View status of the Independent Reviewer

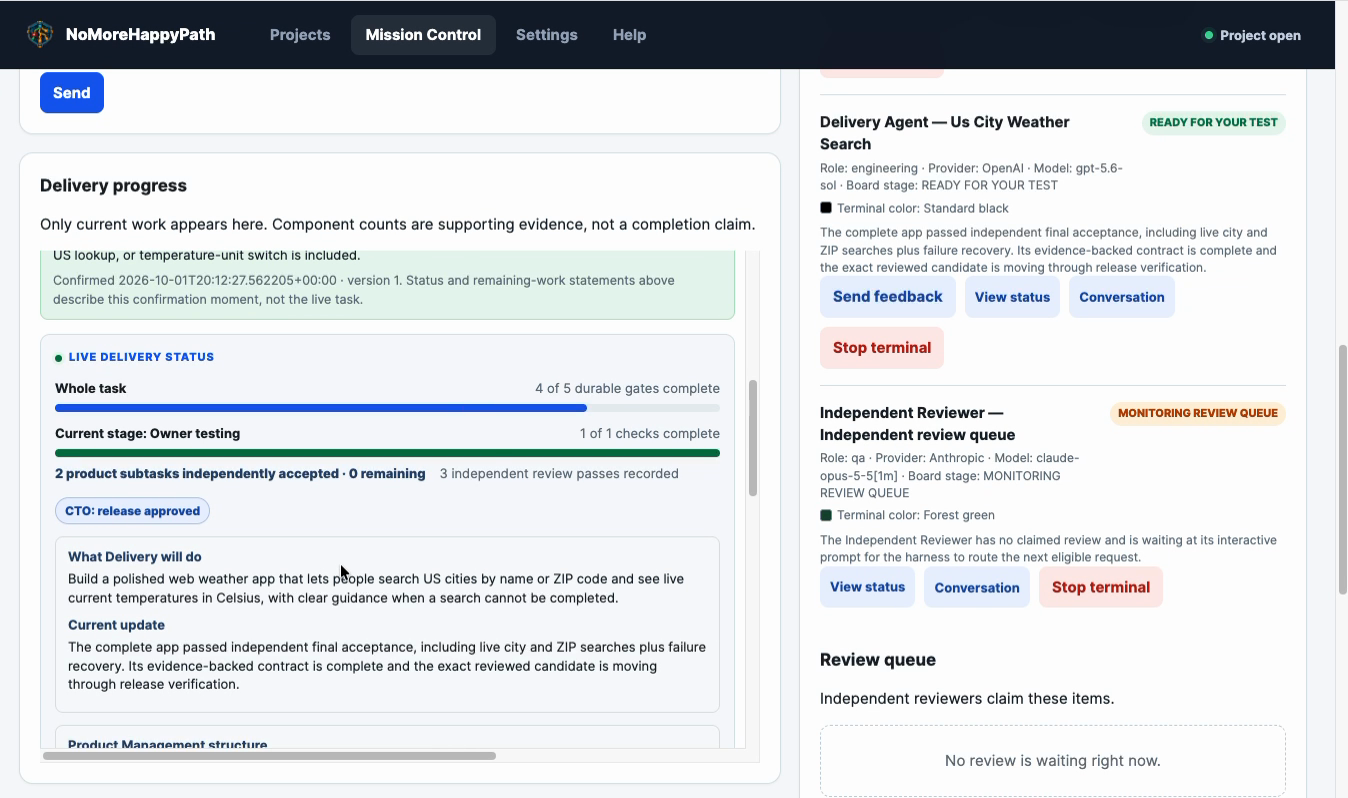click(867, 587)
